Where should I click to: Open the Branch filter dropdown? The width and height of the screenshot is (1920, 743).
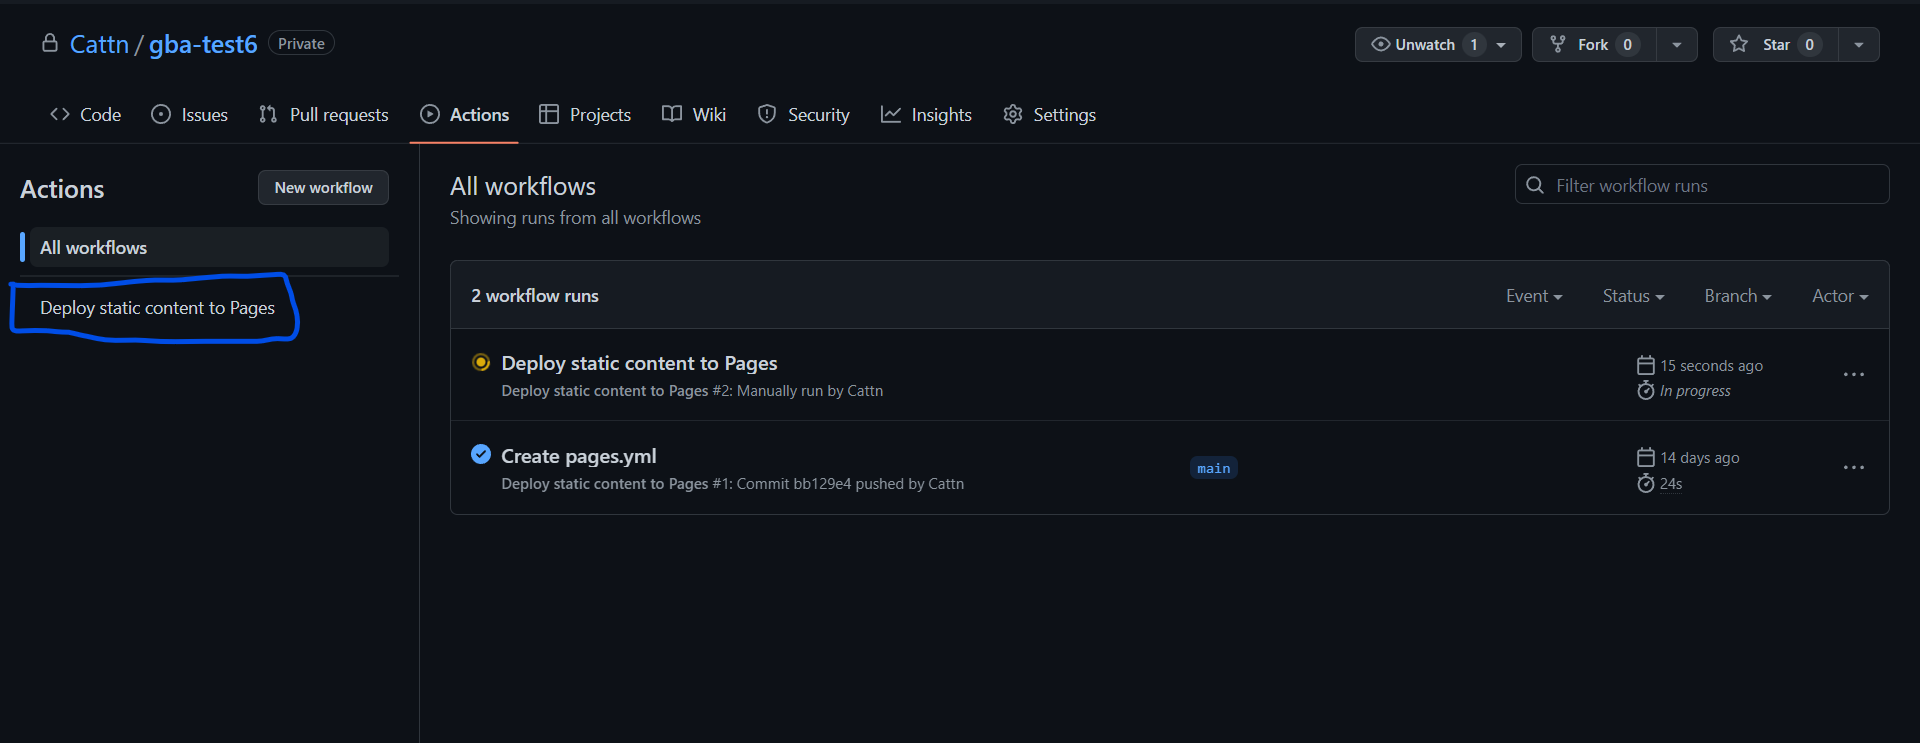point(1737,296)
